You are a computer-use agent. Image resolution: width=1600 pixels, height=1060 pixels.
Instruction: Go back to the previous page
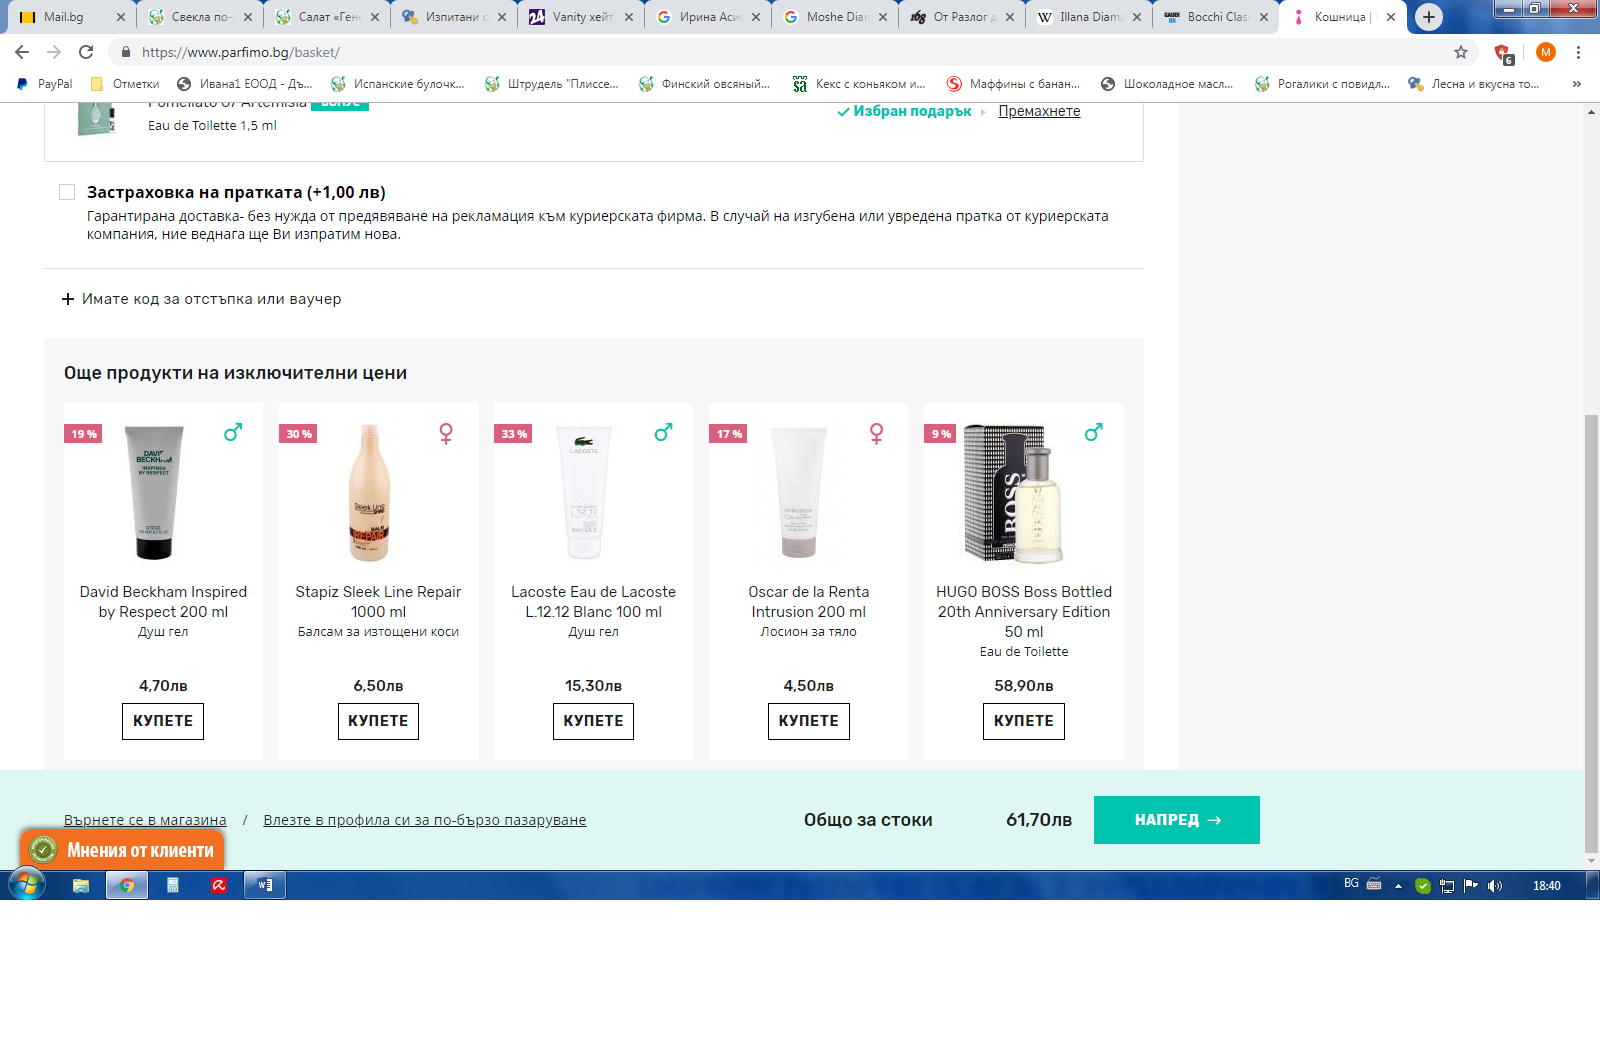22,52
